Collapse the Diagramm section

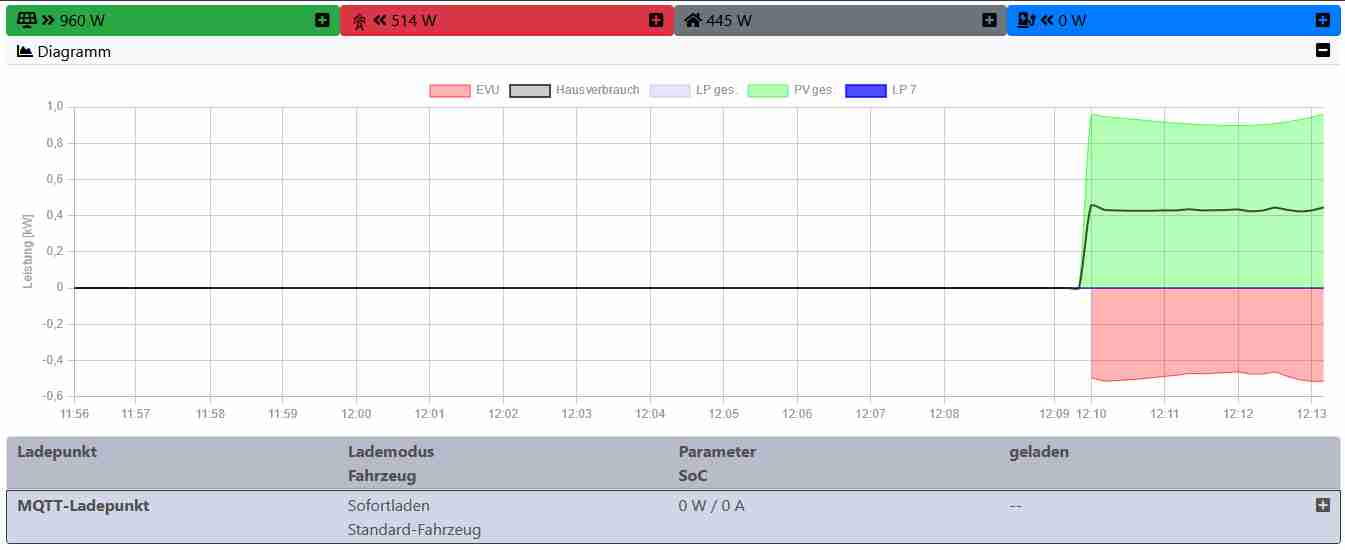(x=1323, y=51)
